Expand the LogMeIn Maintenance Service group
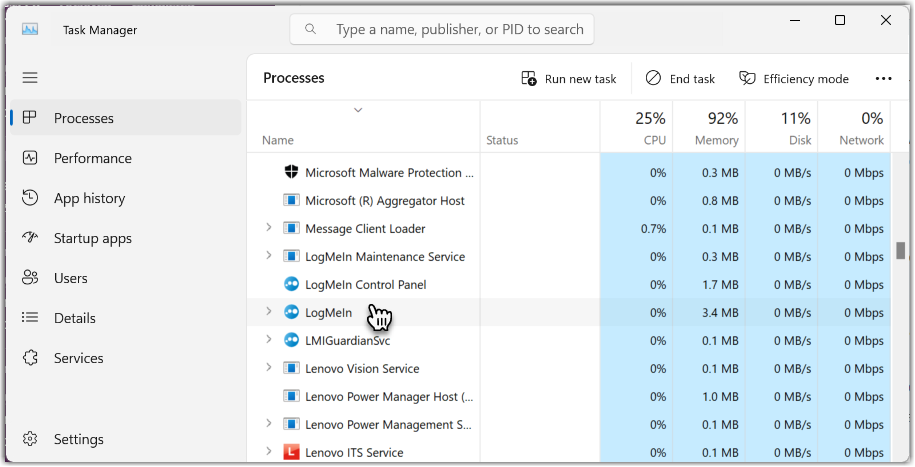The image size is (915, 467). [268, 256]
